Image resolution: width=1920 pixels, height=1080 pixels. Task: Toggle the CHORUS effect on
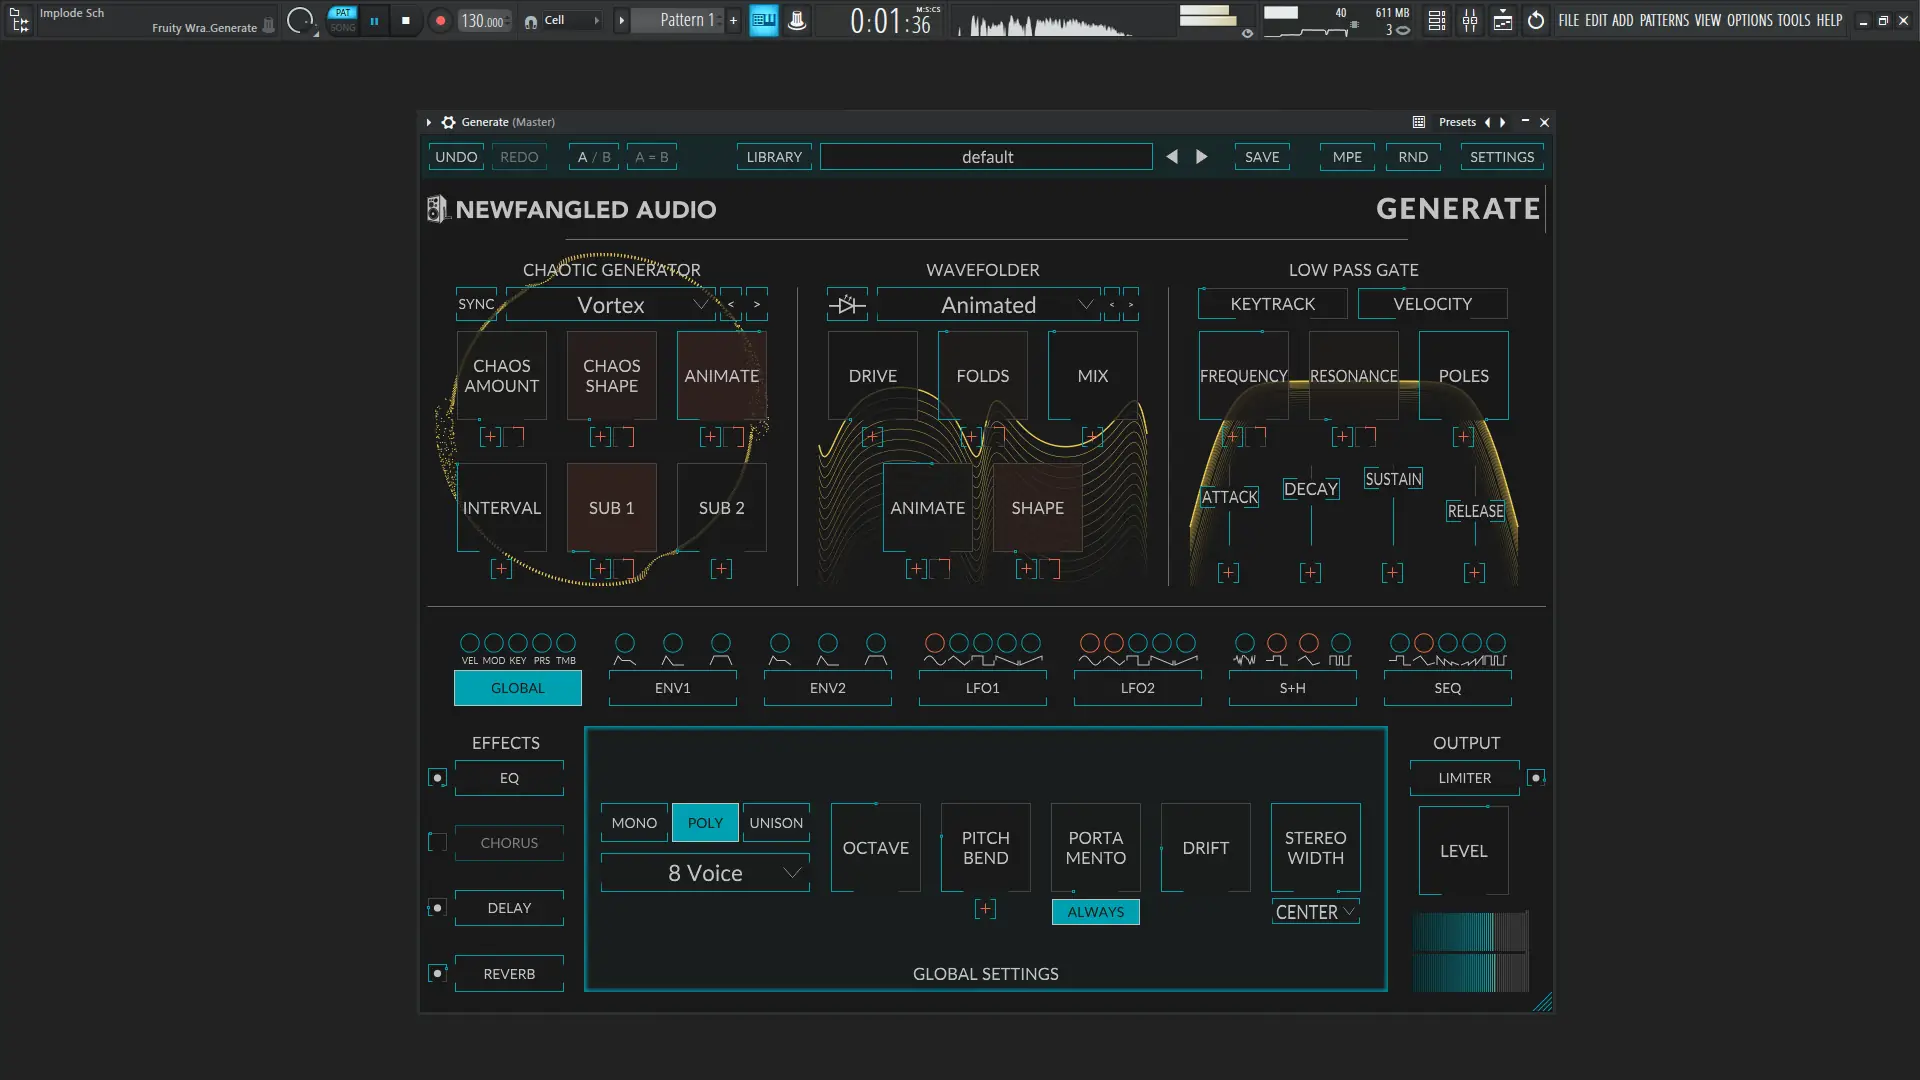[436, 842]
